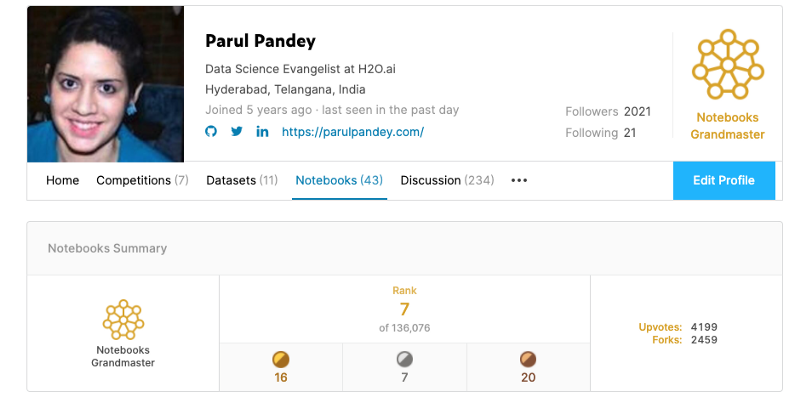Open the Competitions tab

(x=142, y=180)
